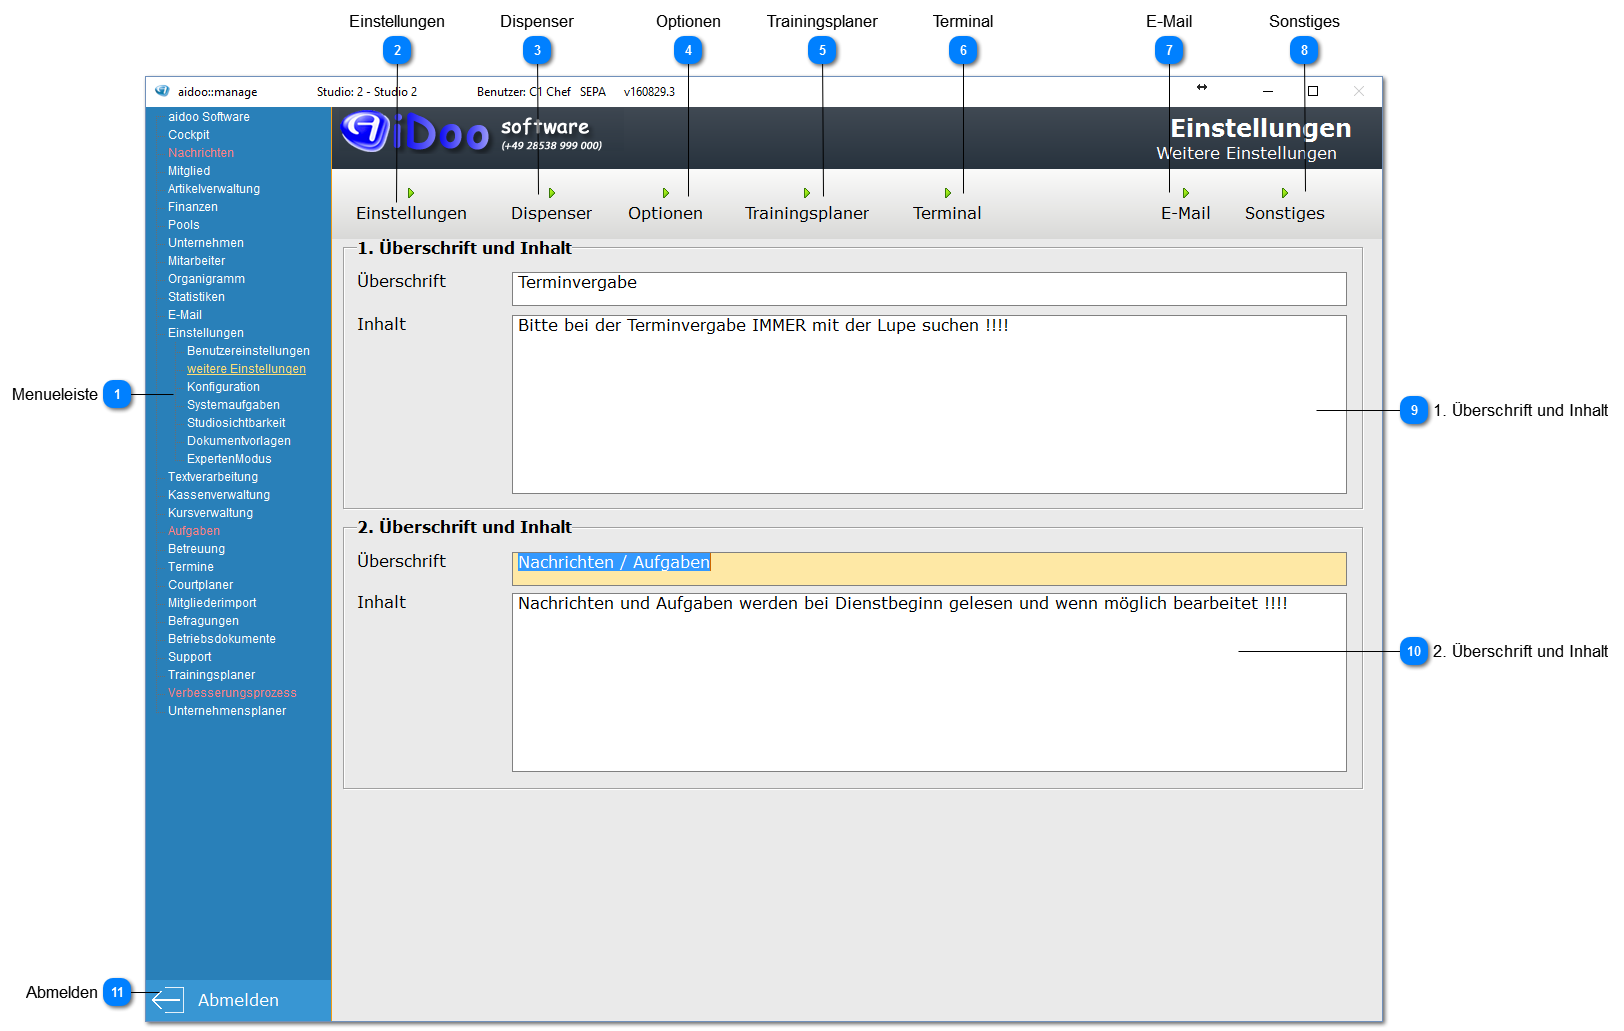
Task: Open Mitarbeiter in the sidebar
Action: pos(197,261)
